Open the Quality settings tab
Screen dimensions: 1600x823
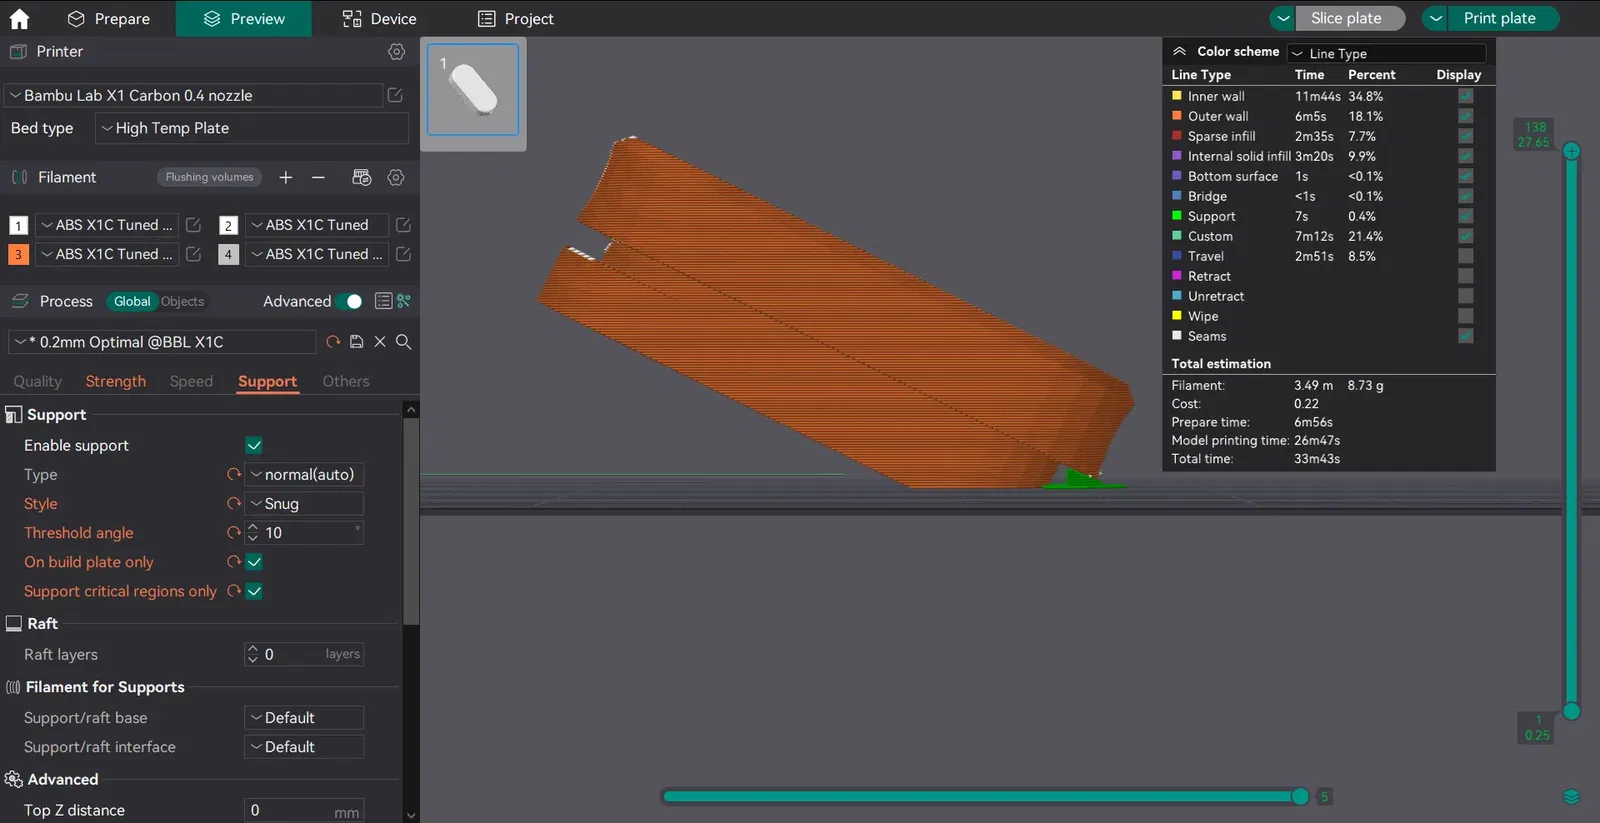(x=38, y=381)
